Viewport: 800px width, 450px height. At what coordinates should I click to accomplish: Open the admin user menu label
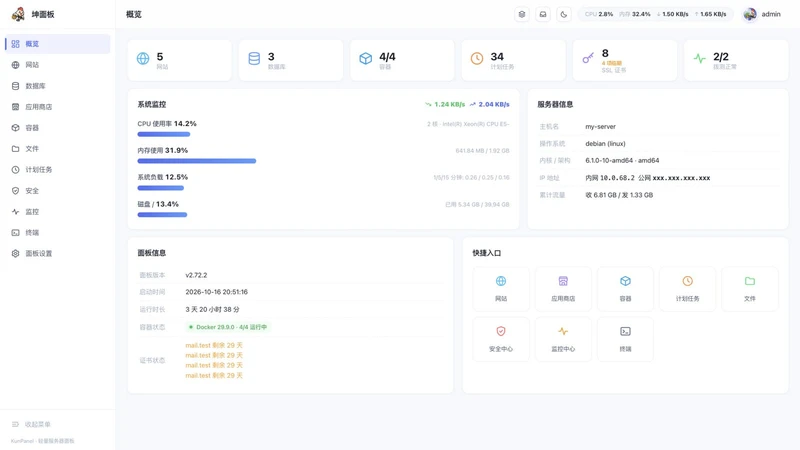point(771,14)
